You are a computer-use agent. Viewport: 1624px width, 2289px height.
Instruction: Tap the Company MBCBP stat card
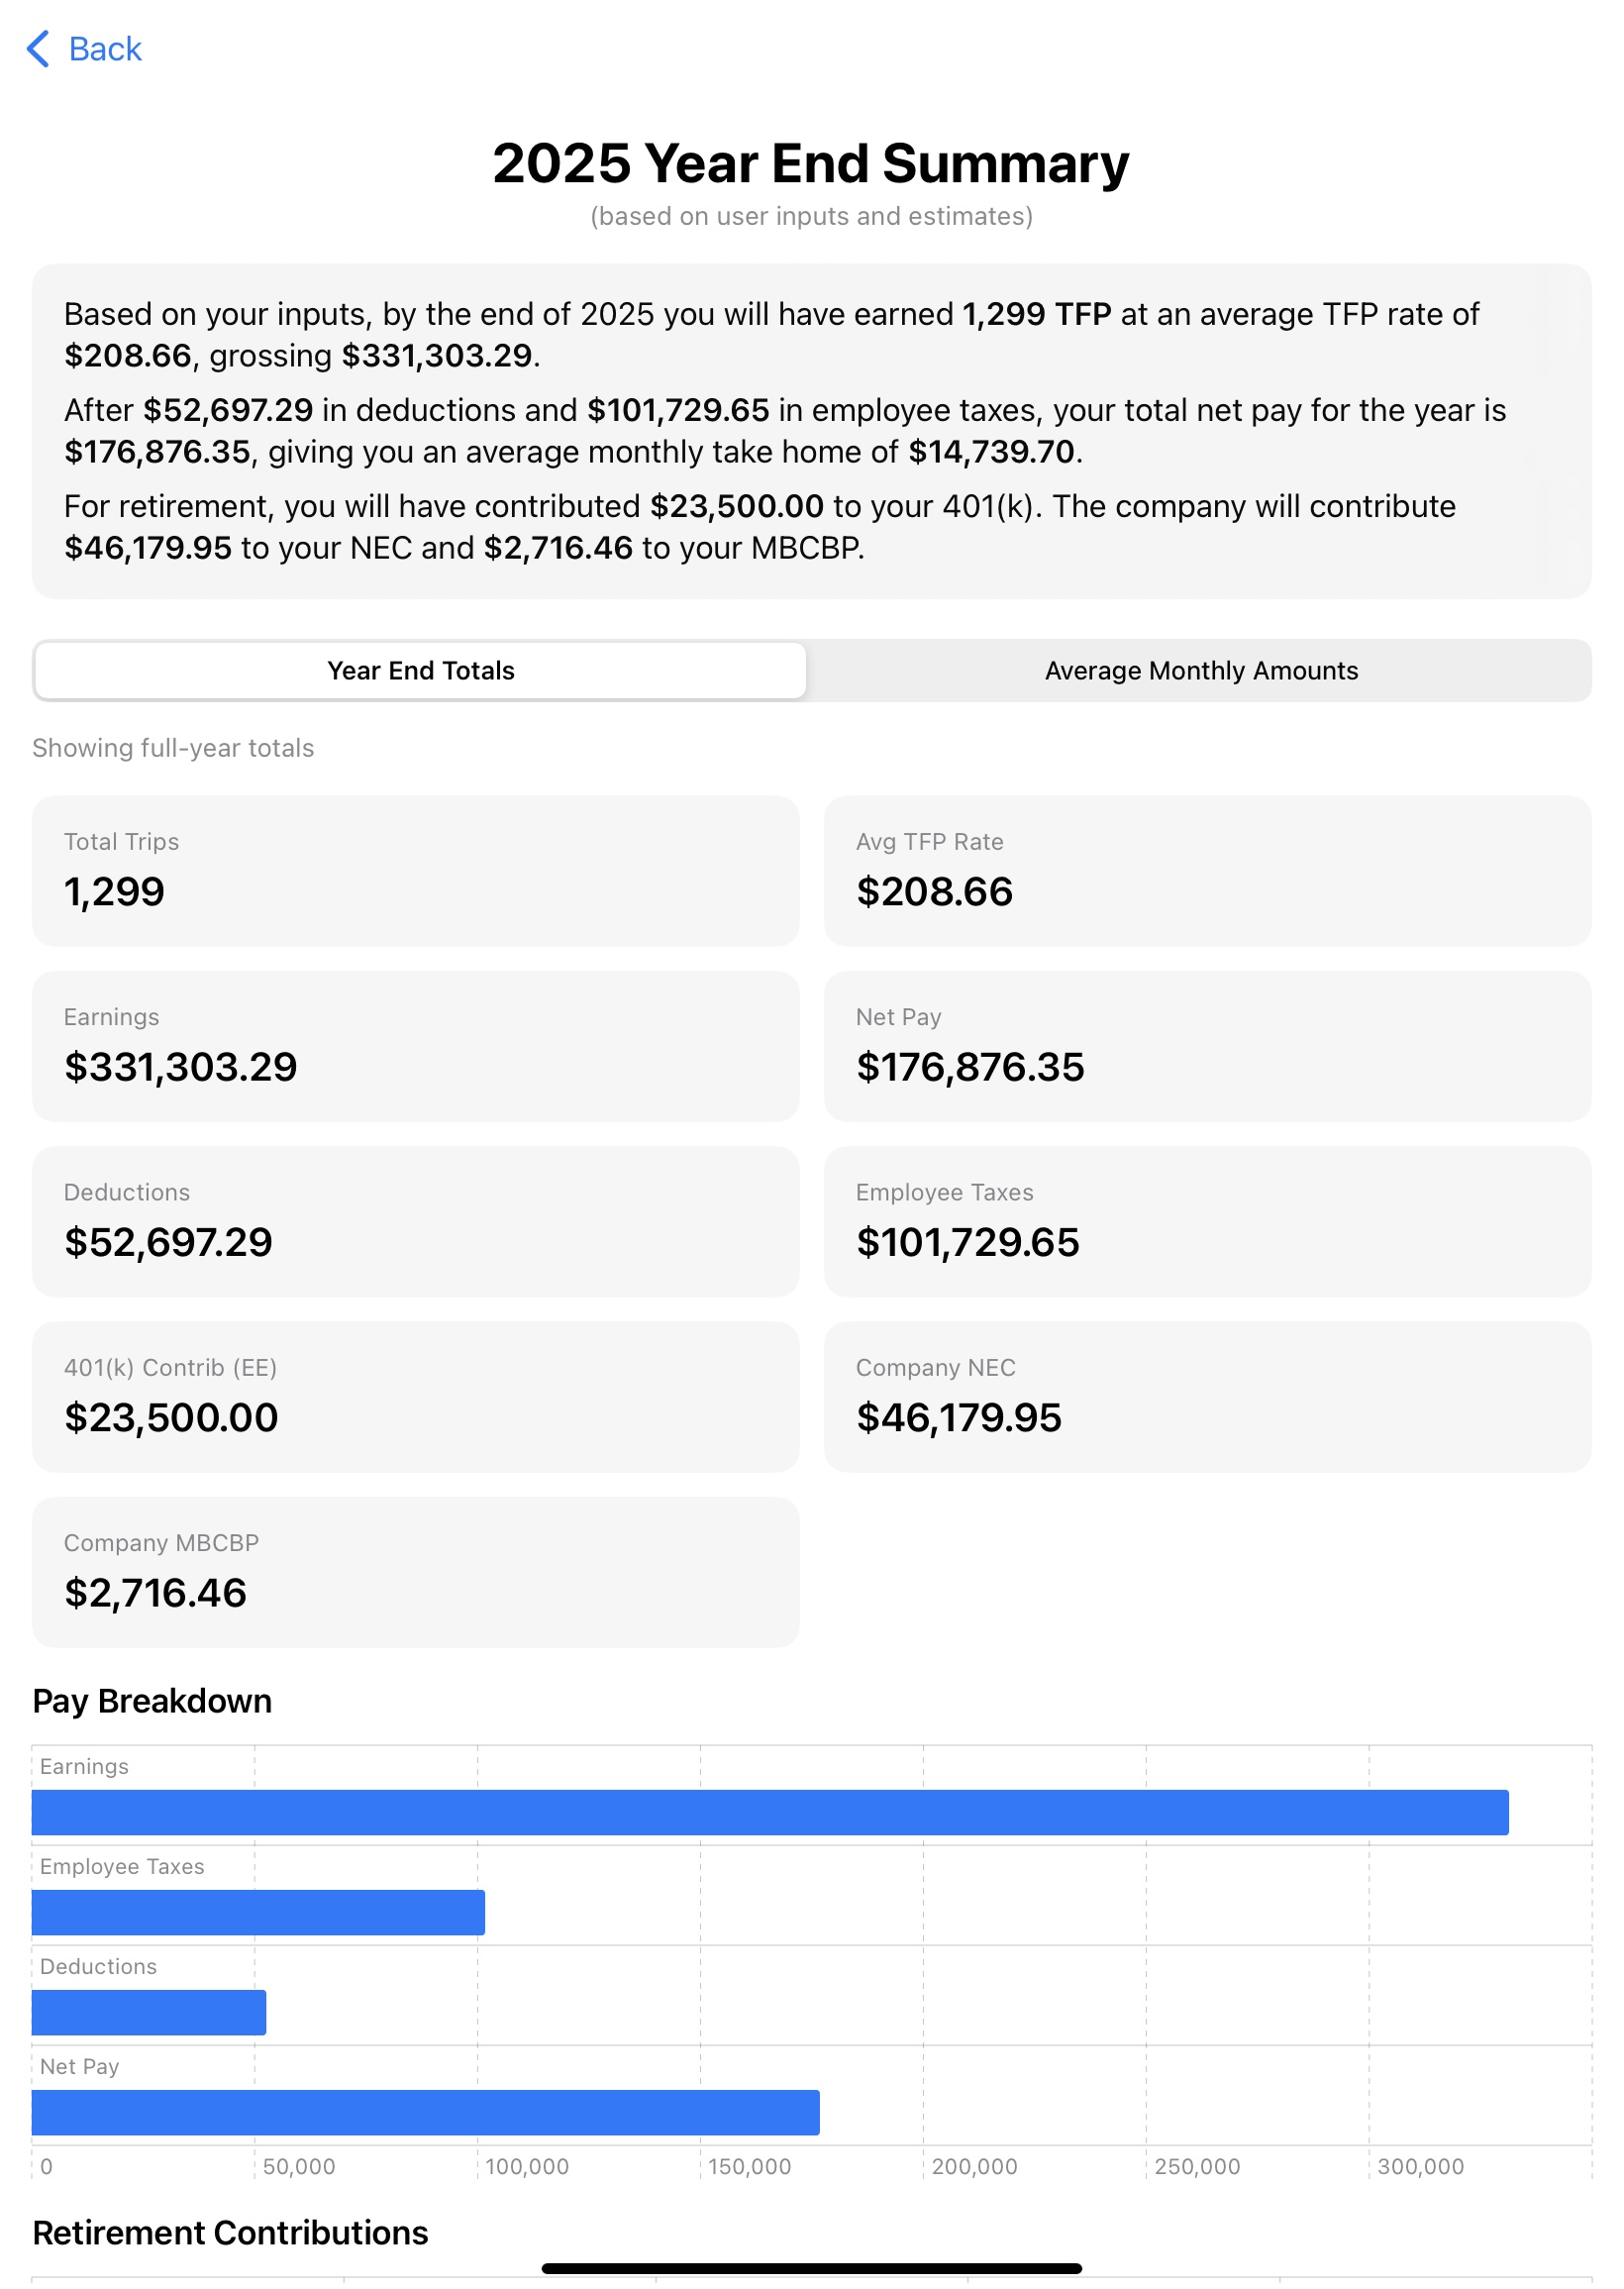tap(416, 1571)
